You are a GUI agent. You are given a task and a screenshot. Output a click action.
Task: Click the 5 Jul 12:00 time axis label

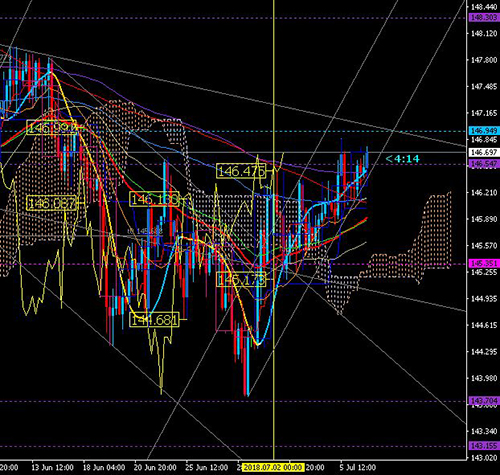358,467
